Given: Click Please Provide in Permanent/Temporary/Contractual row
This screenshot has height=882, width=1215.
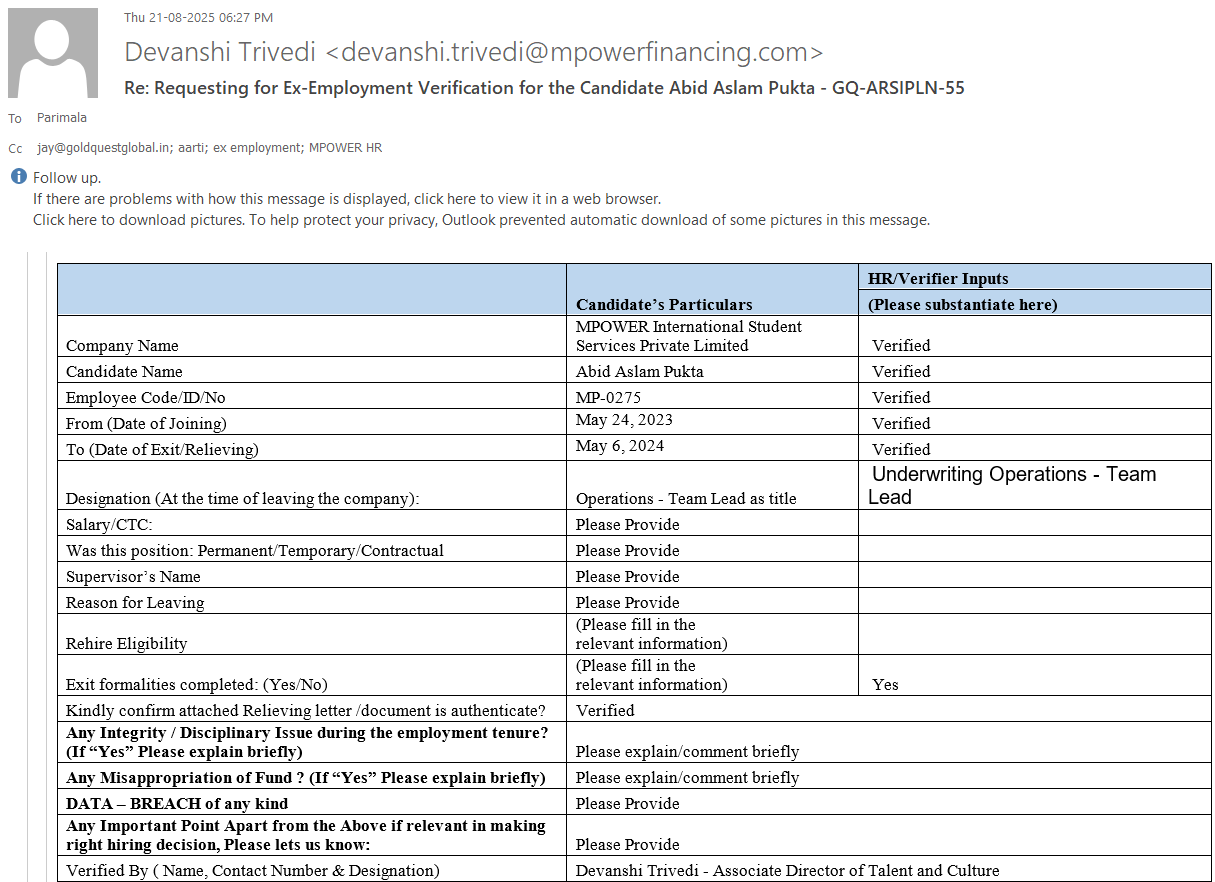Looking at the screenshot, I should tap(627, 550).
